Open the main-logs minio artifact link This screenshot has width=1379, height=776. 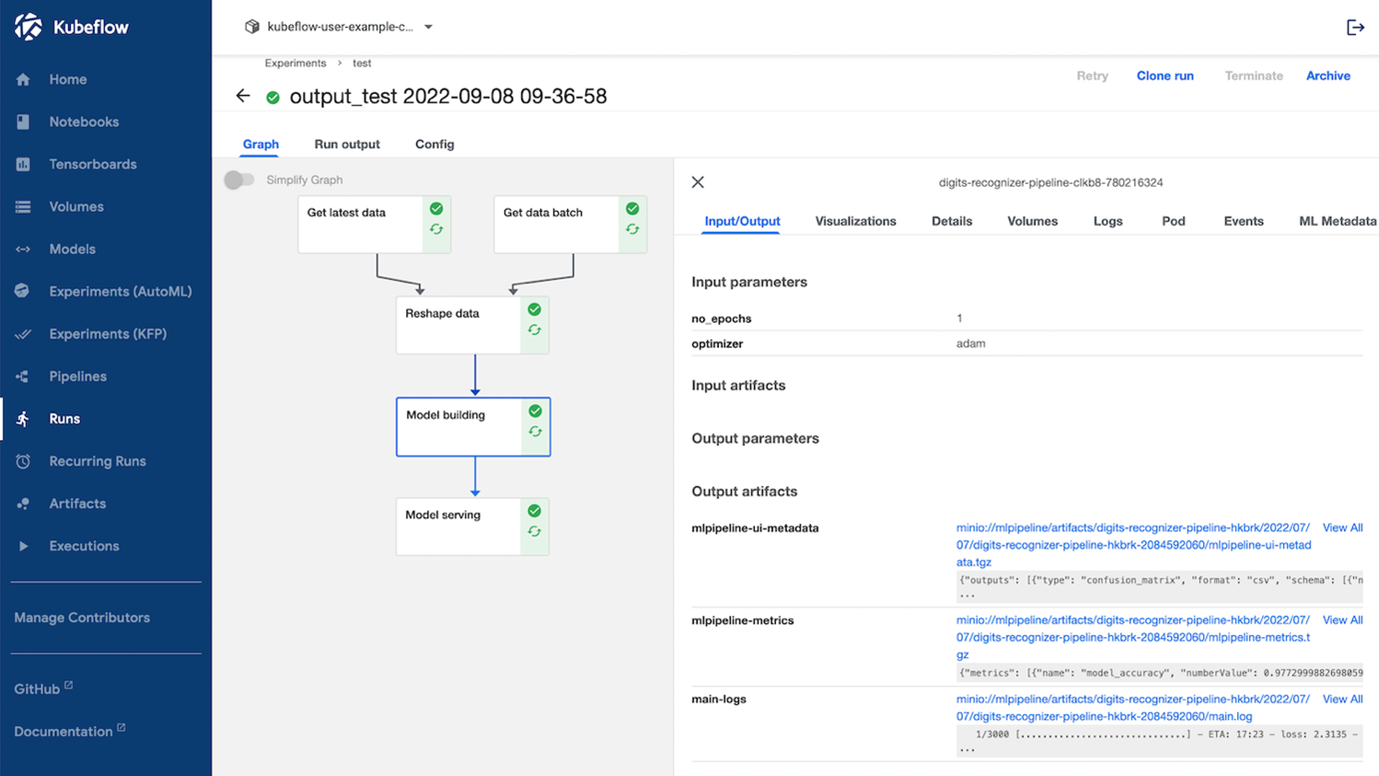(1132, 708)
